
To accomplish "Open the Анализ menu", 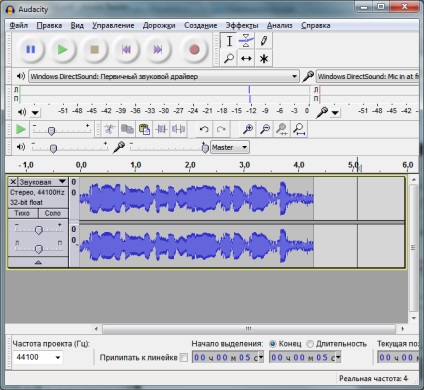I will [279, 25].
